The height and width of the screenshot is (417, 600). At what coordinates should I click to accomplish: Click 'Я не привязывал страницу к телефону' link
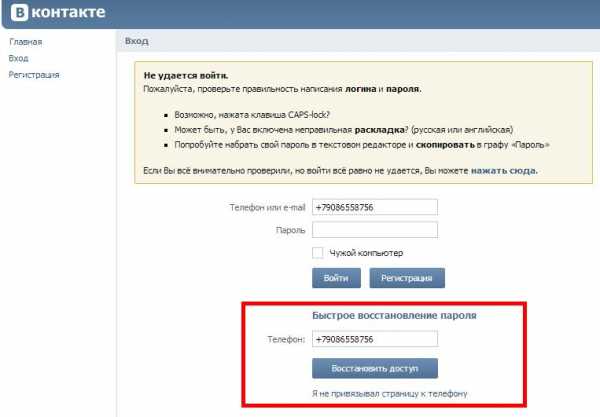[x=390, y=394]
